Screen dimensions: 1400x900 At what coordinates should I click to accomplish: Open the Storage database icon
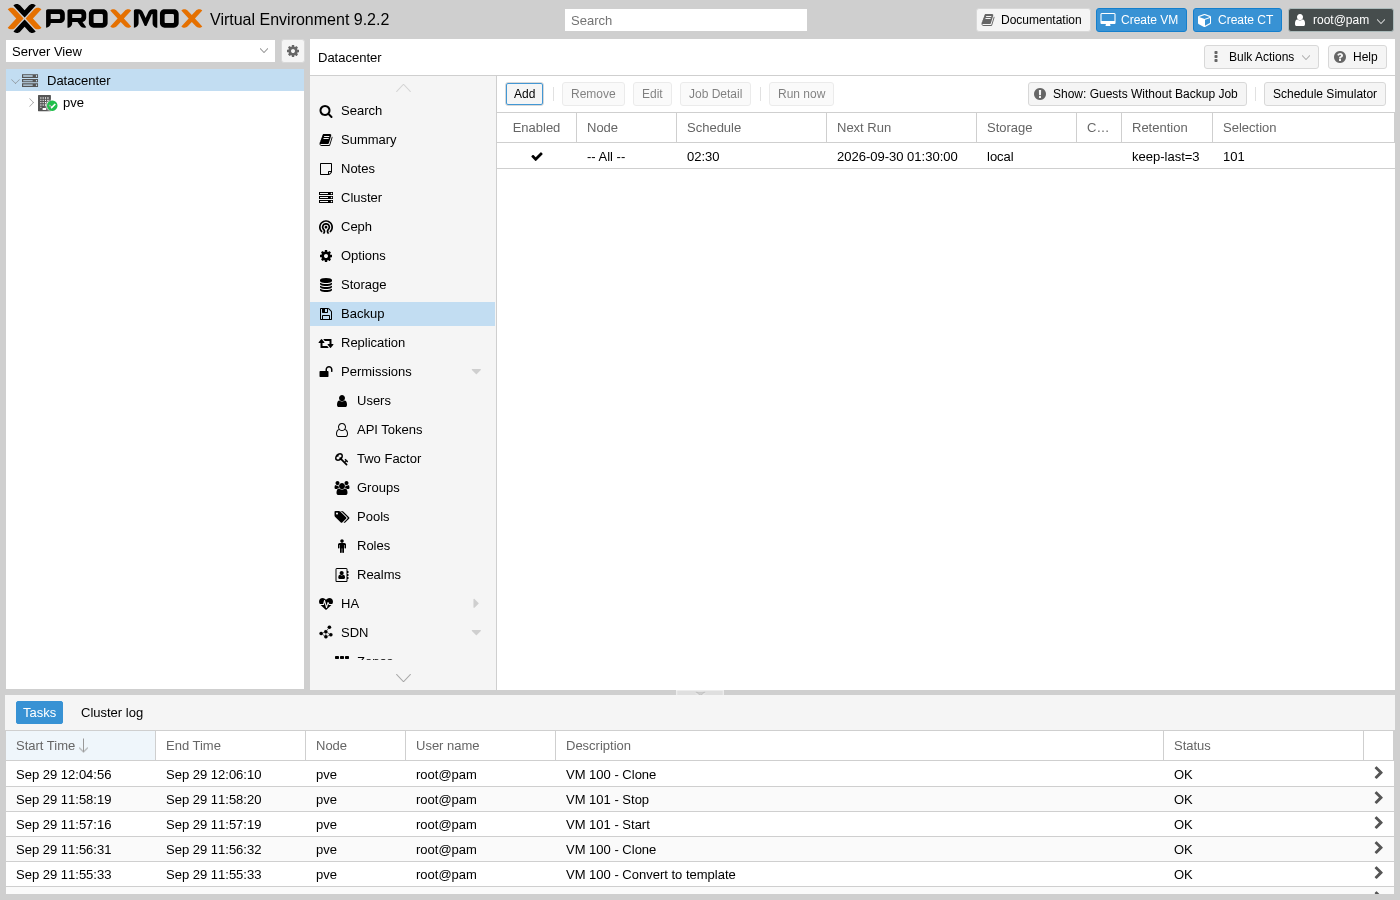click(x=326, y=285)
